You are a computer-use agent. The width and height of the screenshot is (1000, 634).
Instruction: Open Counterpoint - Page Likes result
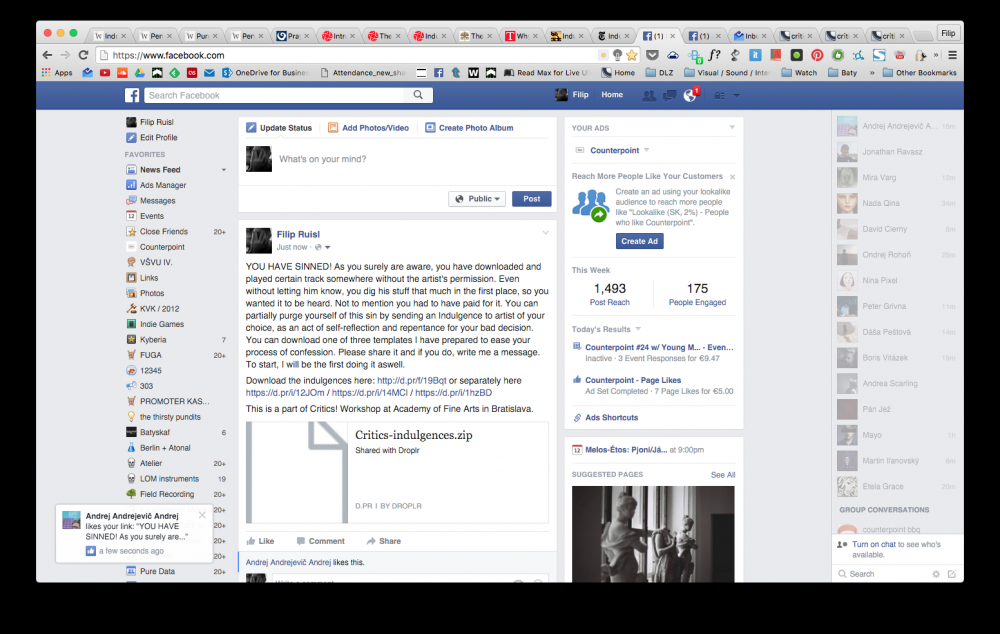click(633, 380)
